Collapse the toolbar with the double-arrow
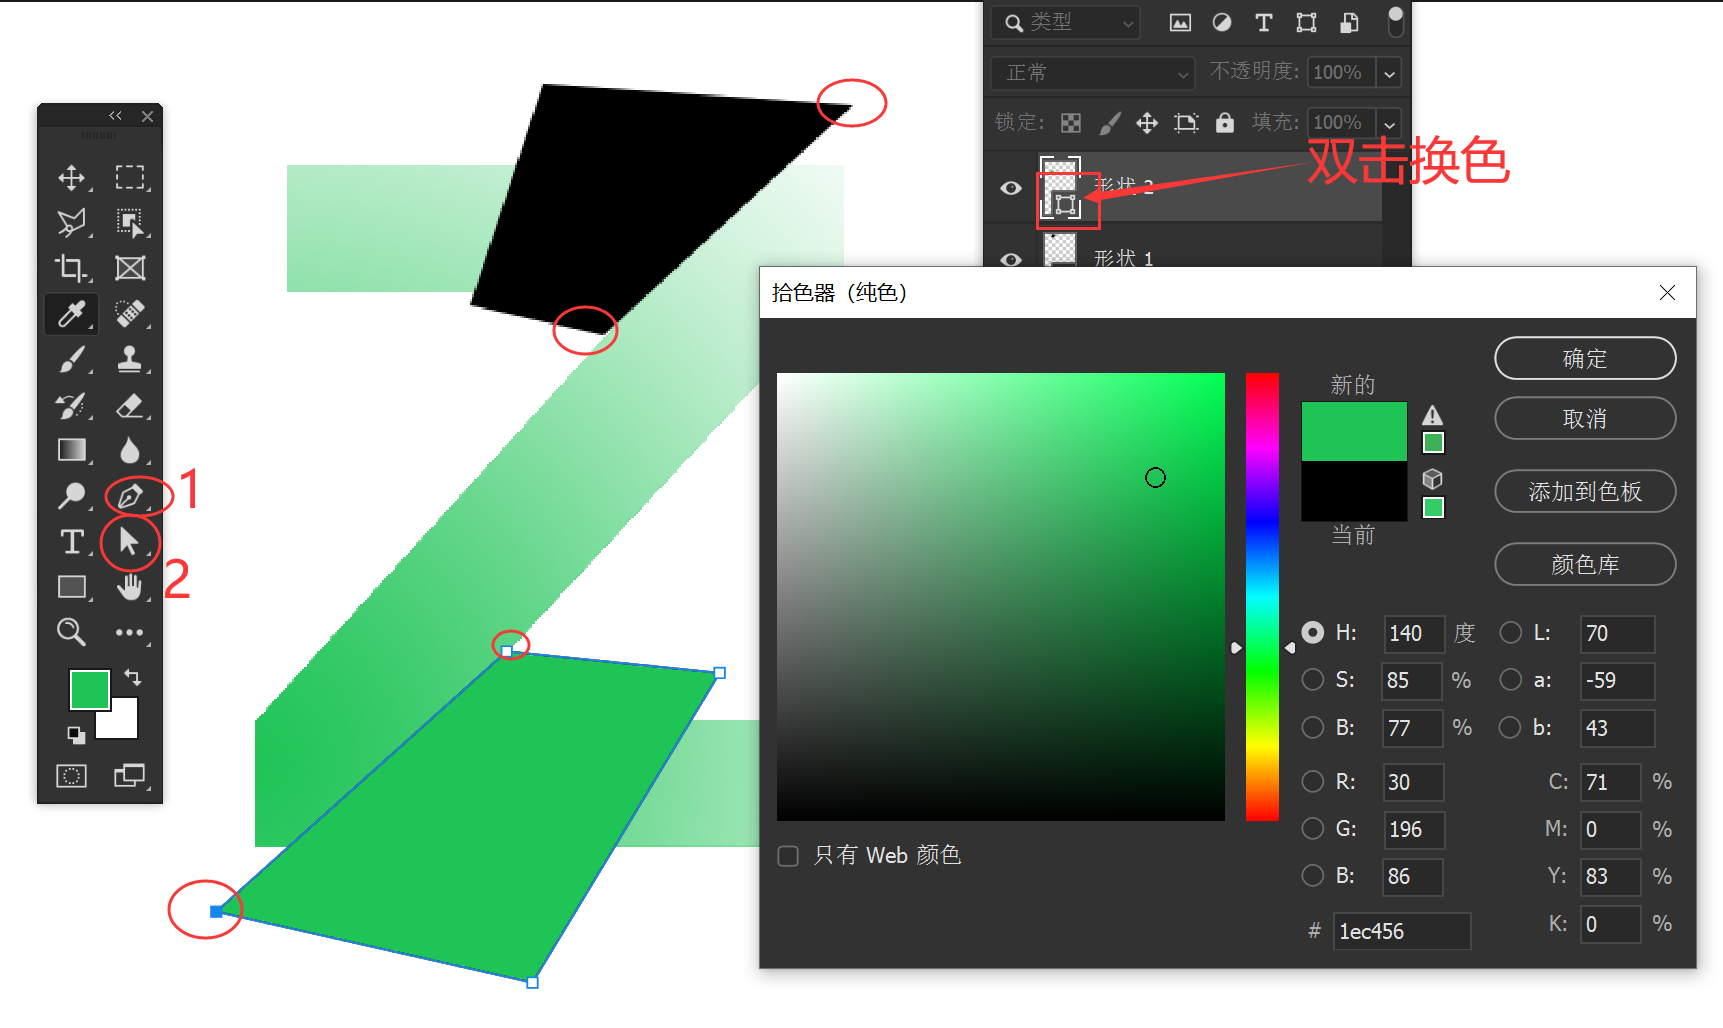1723x1028 pixels. point(116,116)
